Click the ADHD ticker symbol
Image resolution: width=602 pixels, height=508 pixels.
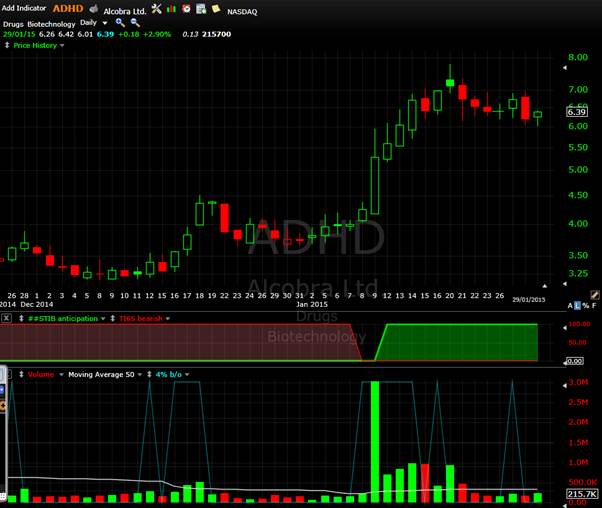(x=68, y=8)
